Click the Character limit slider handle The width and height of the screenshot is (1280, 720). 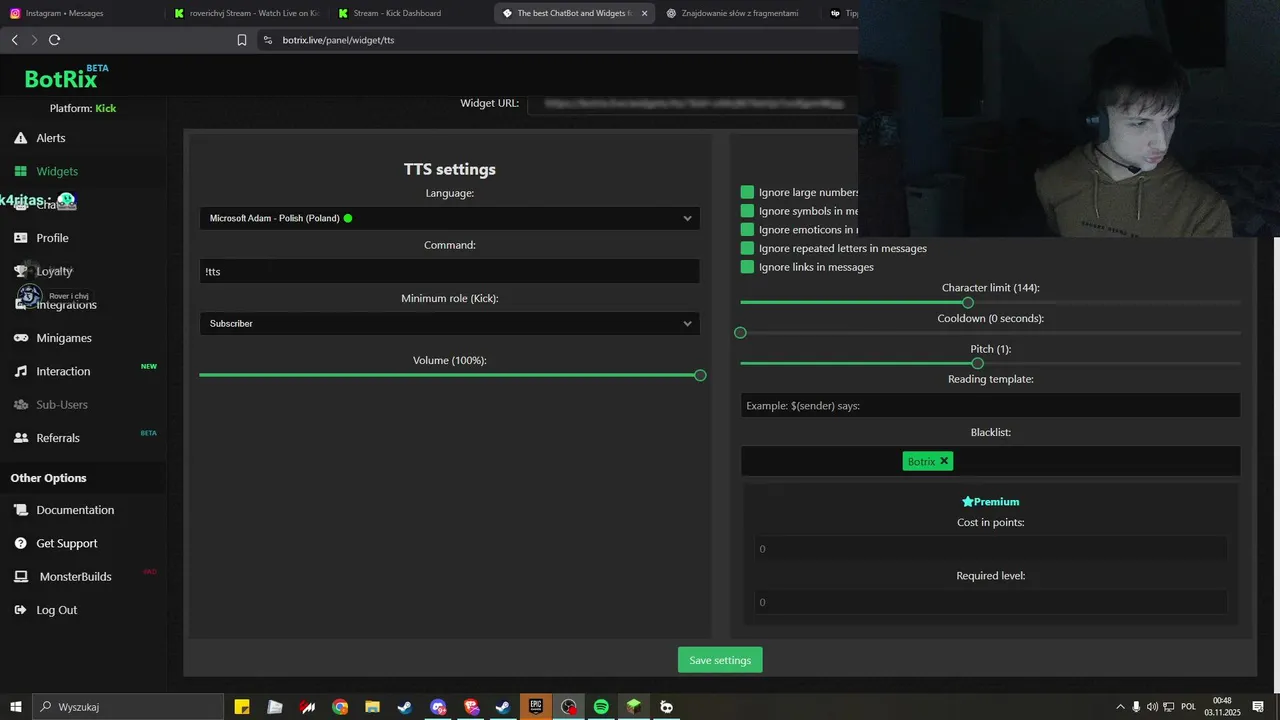(968, 302)
